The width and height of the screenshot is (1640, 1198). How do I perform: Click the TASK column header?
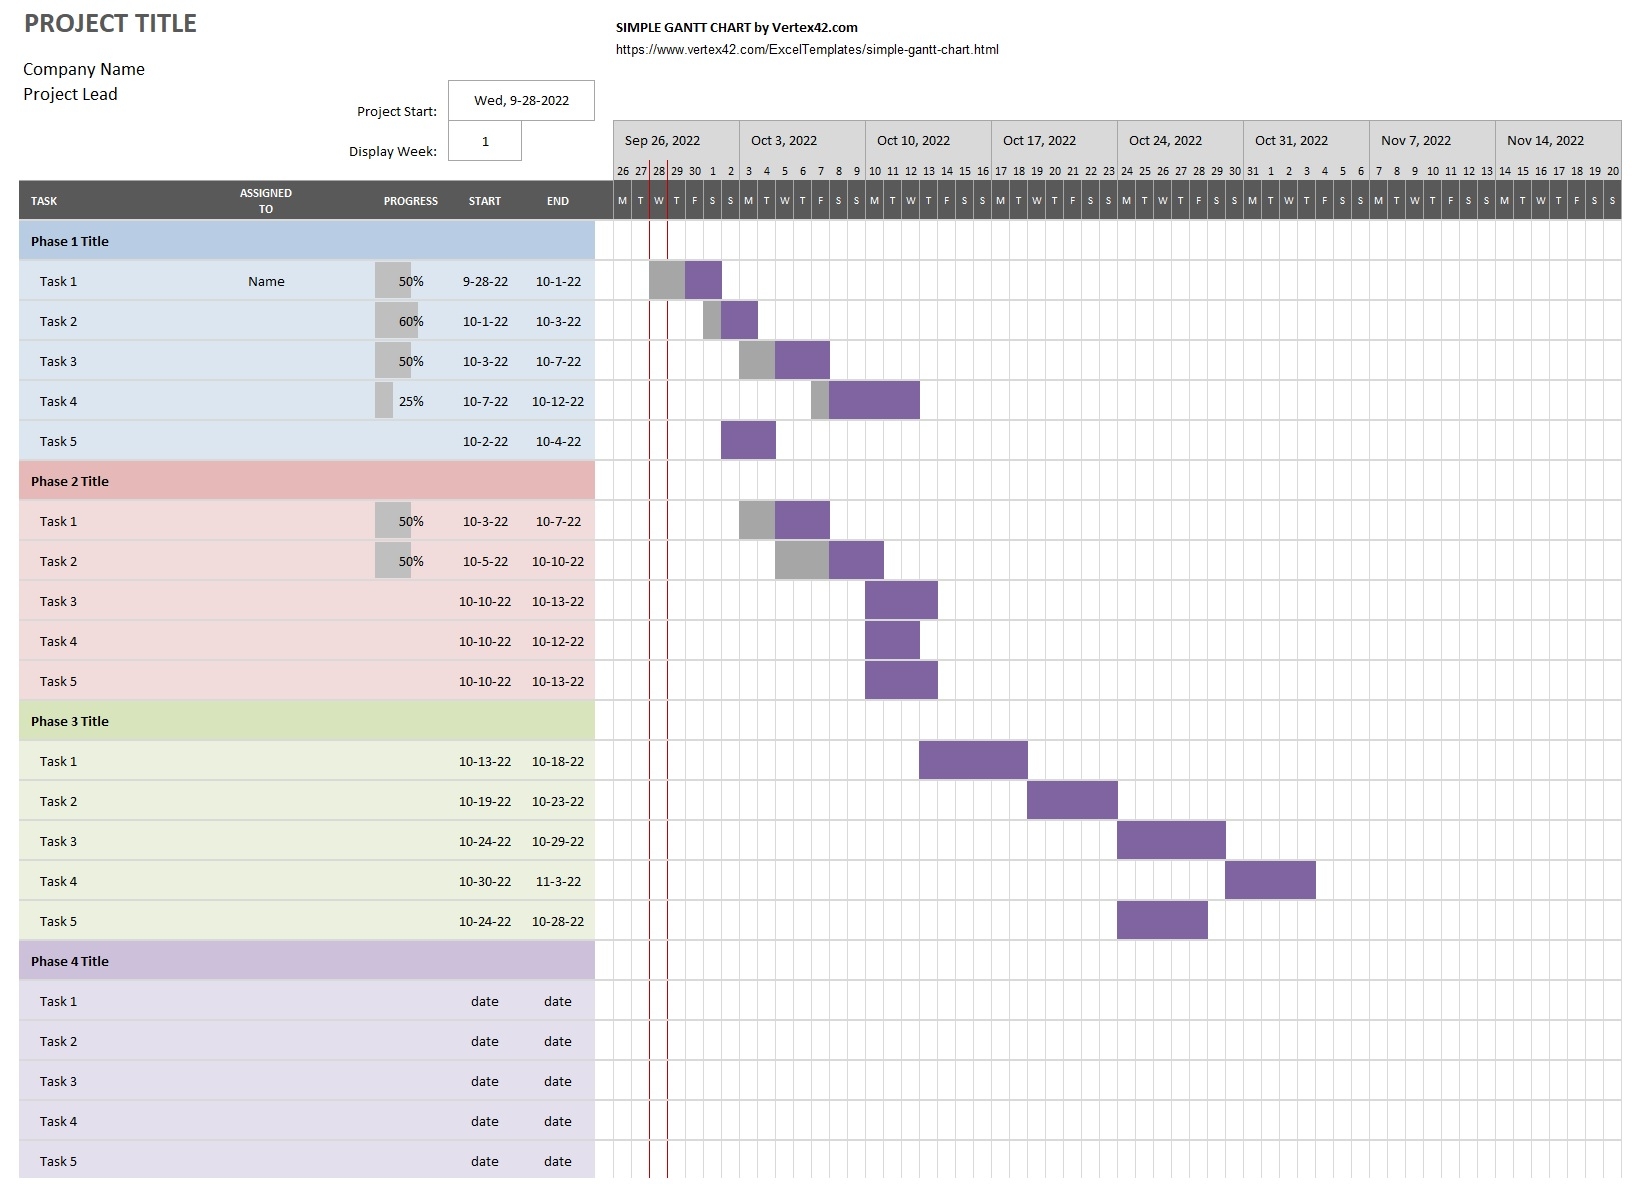tap(44, 201)
